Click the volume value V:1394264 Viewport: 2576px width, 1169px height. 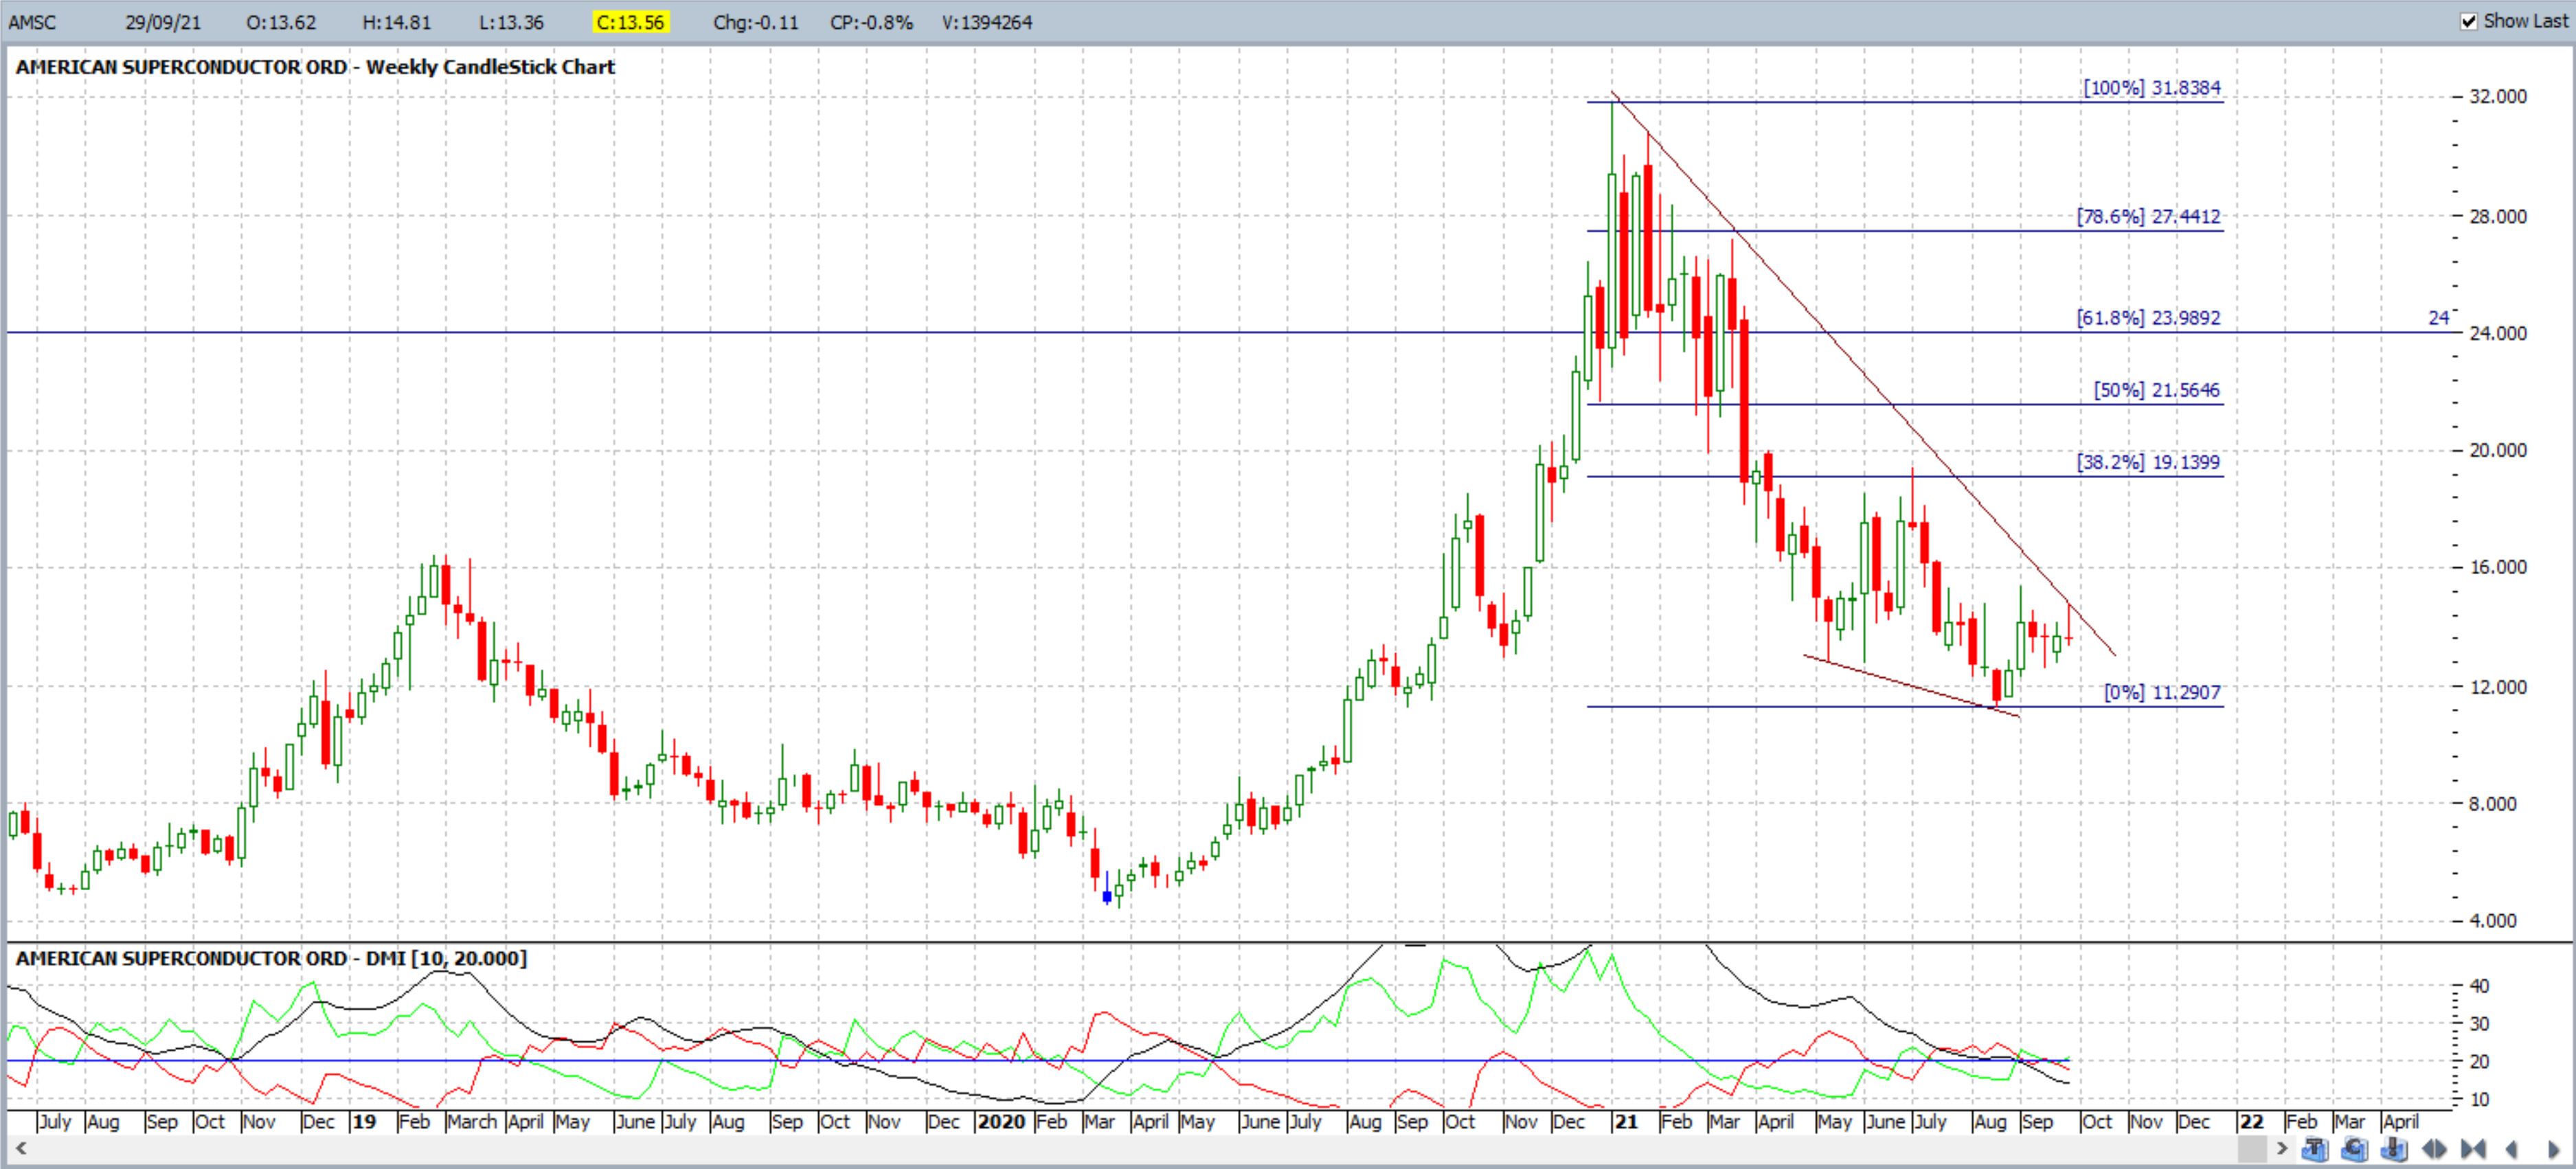pyautogui.click(x=987, y=22)
